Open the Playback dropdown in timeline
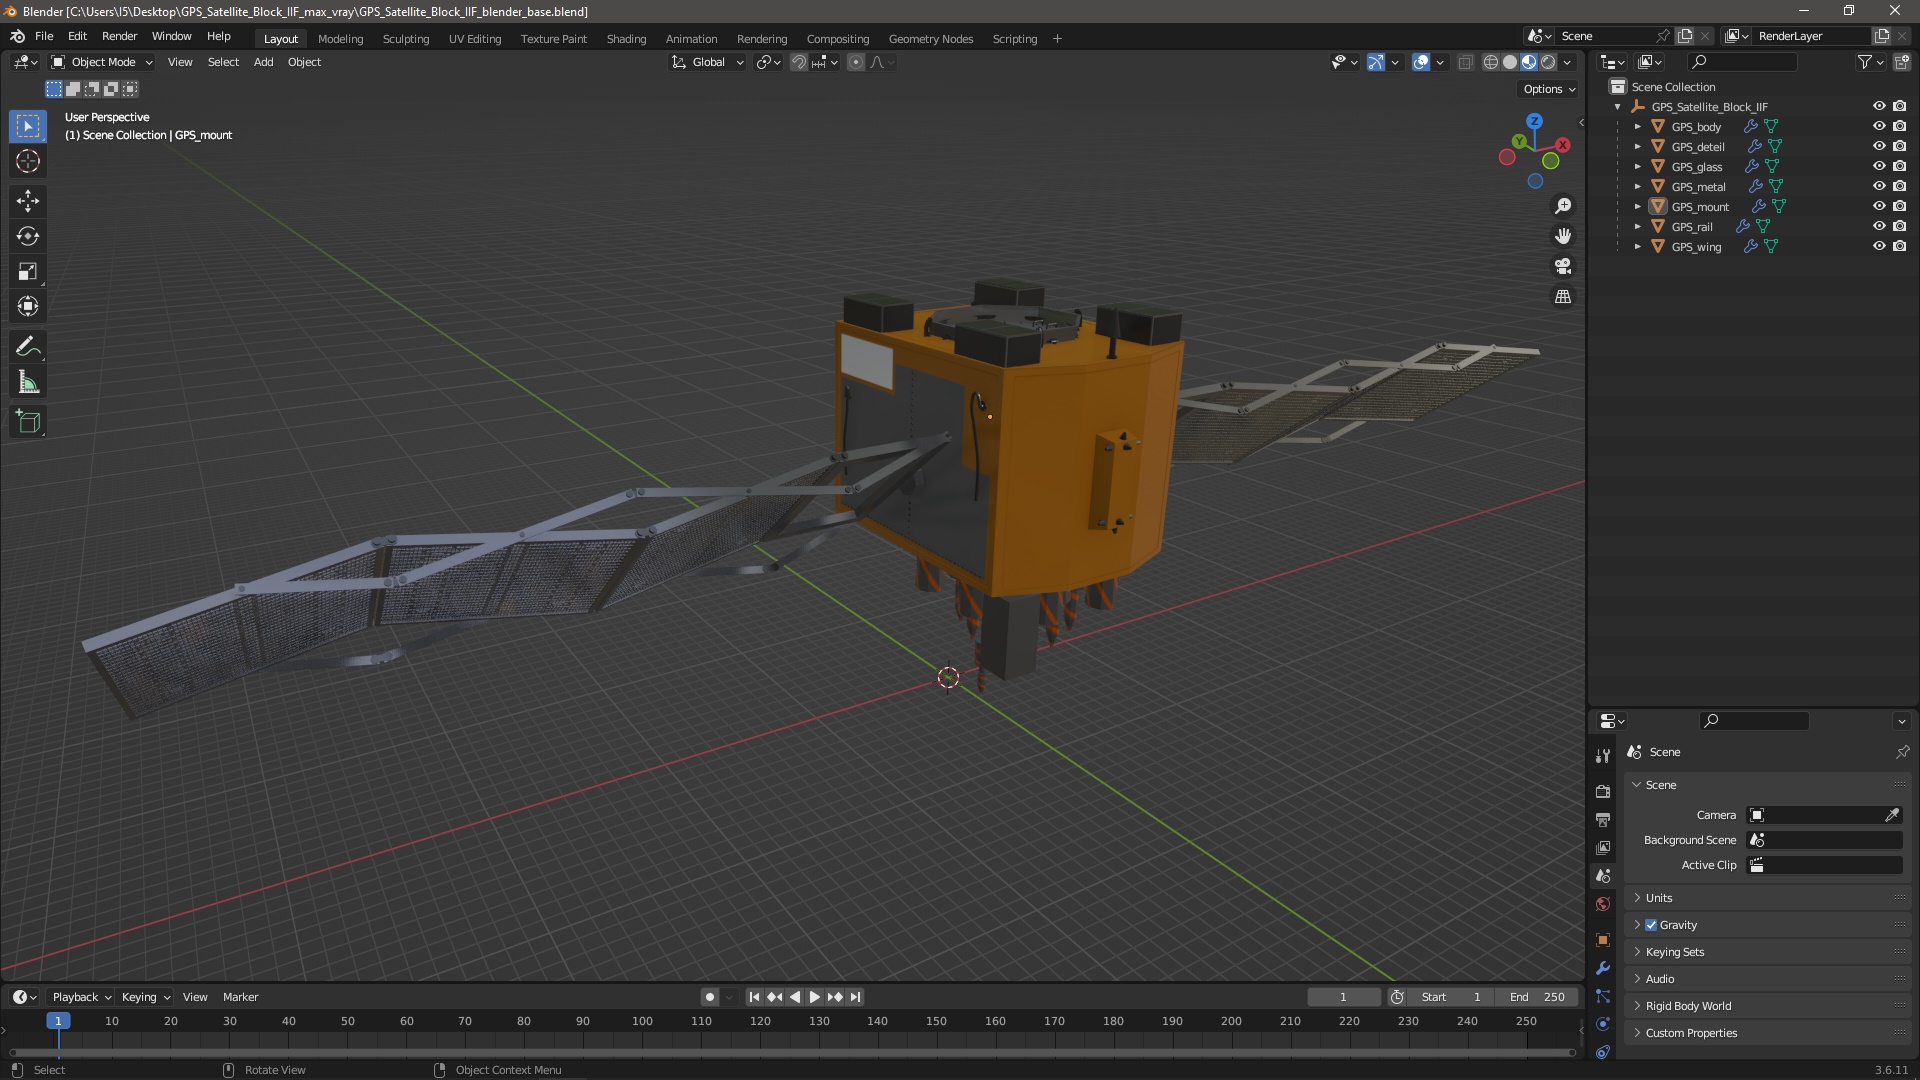 click(81, 997)
